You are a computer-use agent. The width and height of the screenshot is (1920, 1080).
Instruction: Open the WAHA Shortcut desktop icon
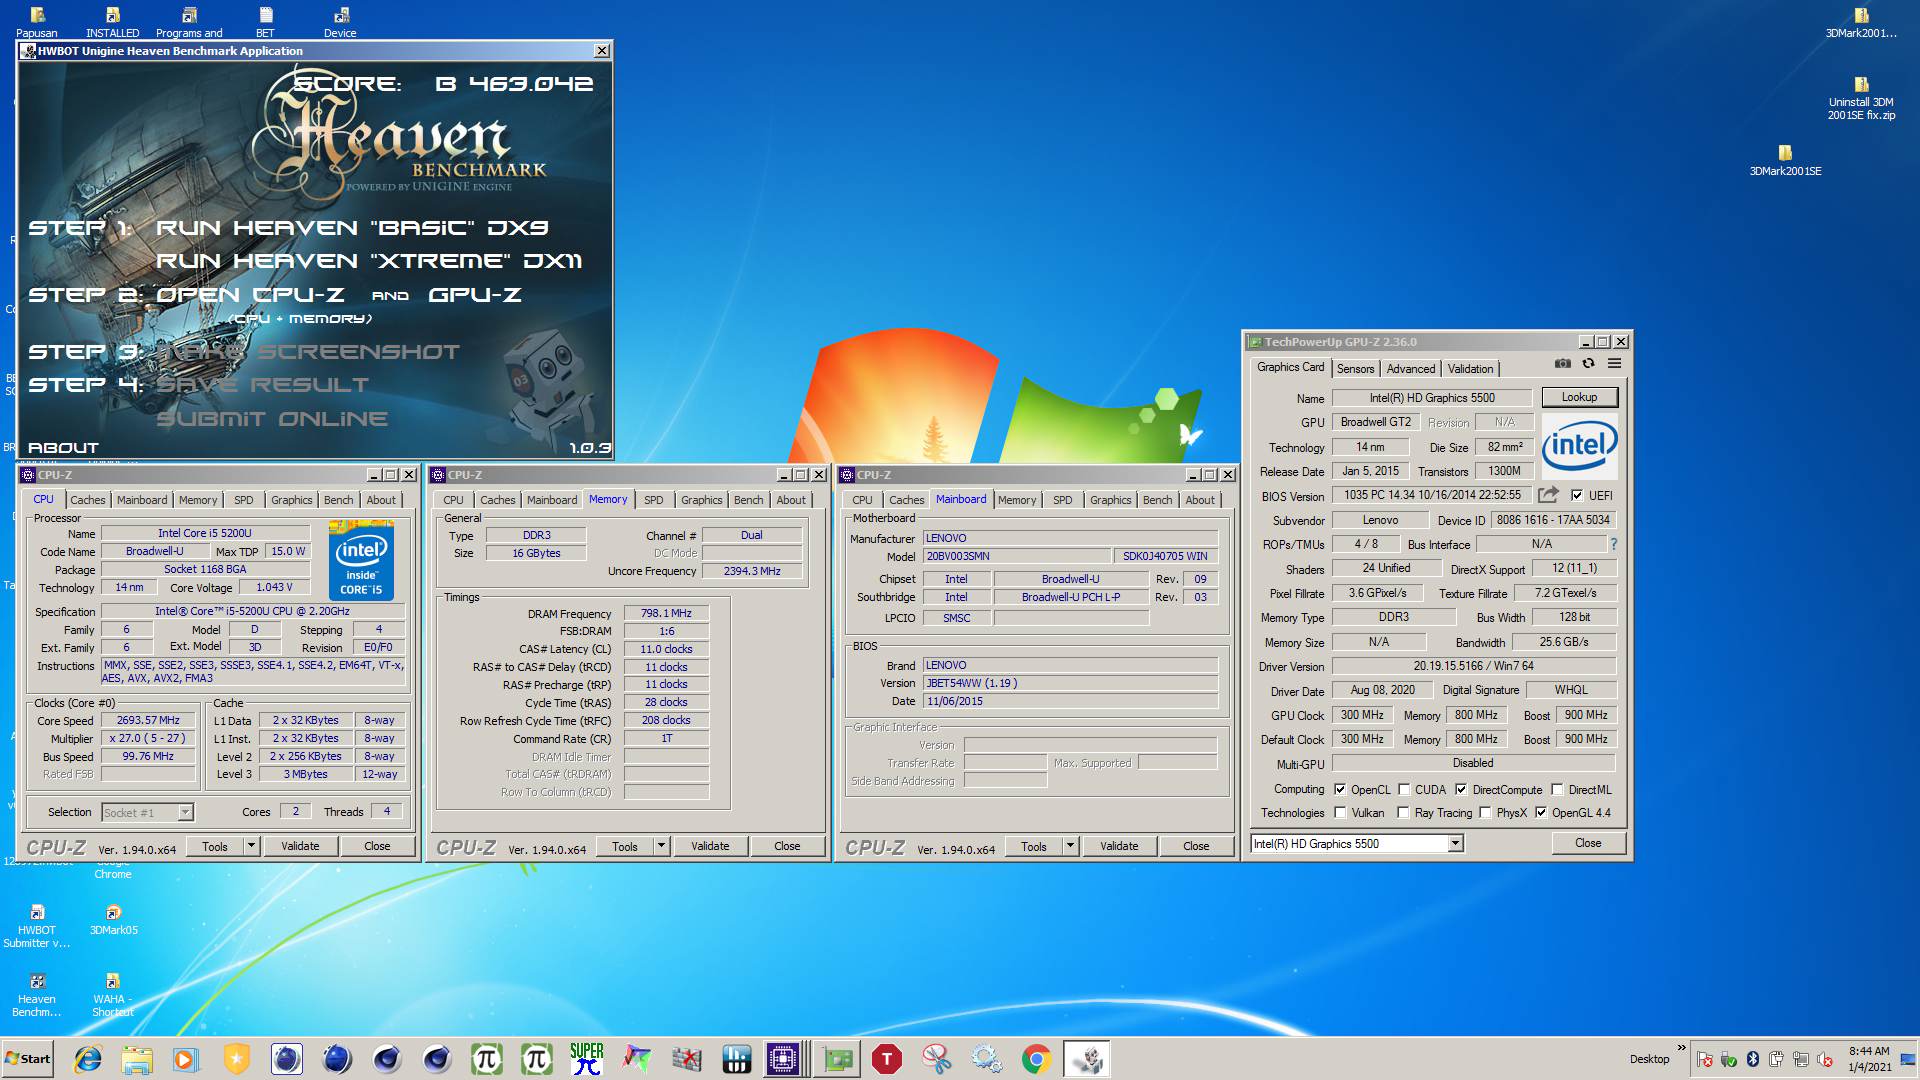pos(113,995)
